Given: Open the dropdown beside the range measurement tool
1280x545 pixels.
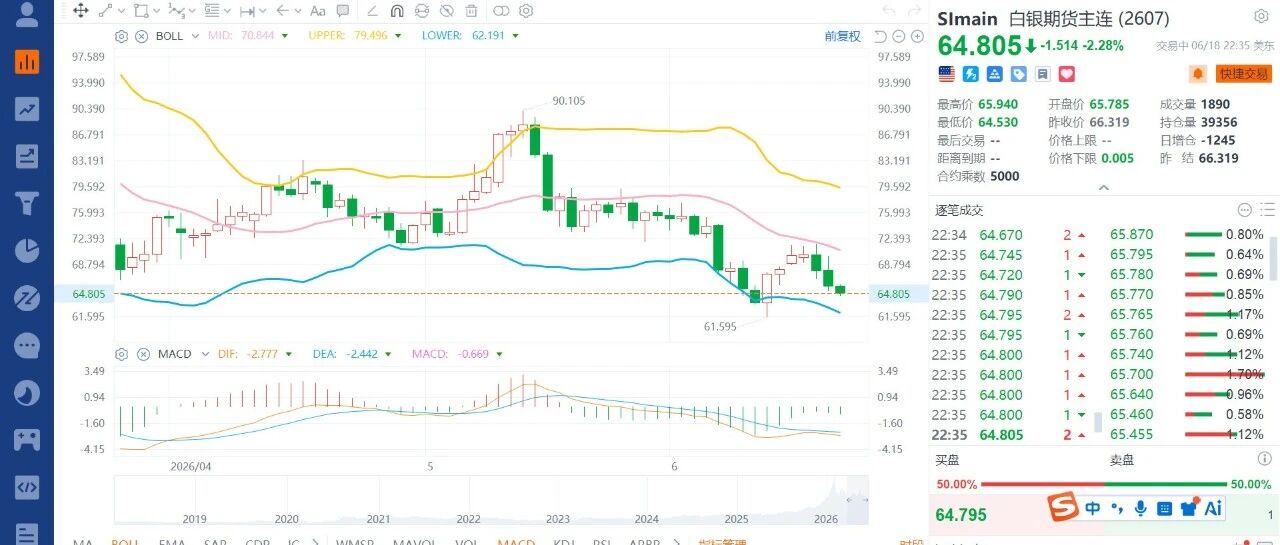Looking at the screenshot, I should (x=262, y=11).
